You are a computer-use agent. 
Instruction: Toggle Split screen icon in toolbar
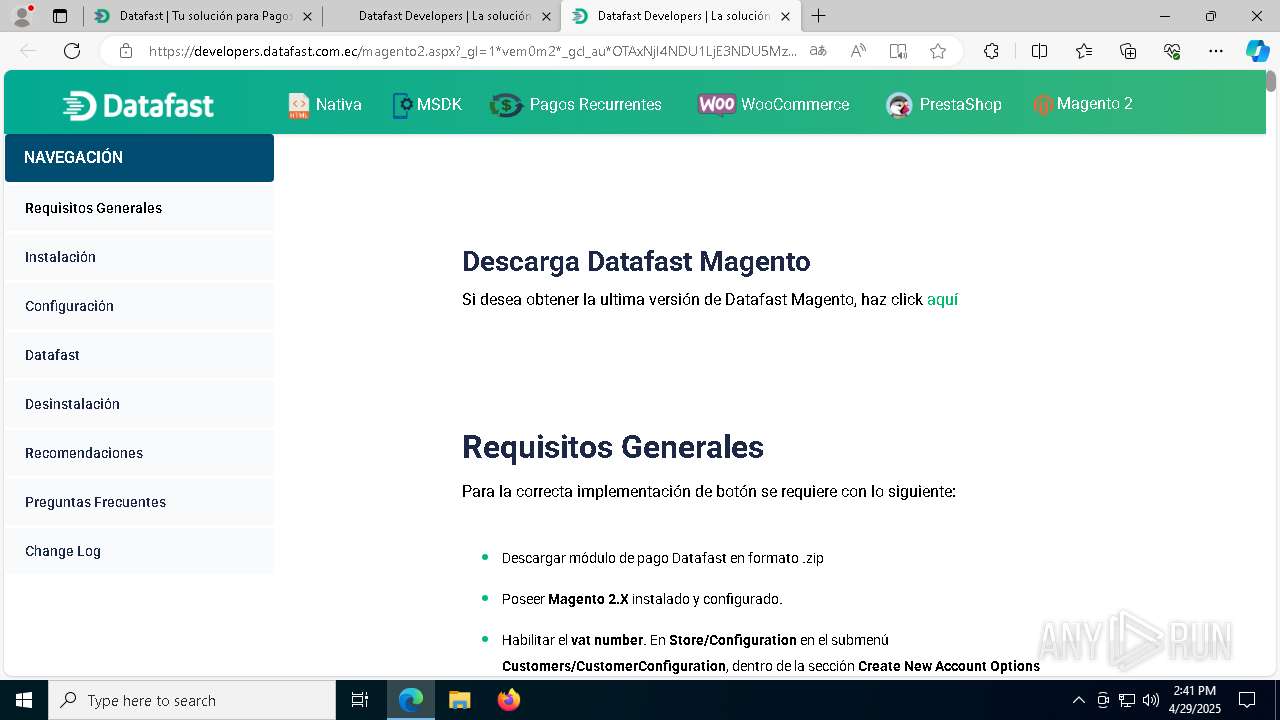click(1039, 51)
